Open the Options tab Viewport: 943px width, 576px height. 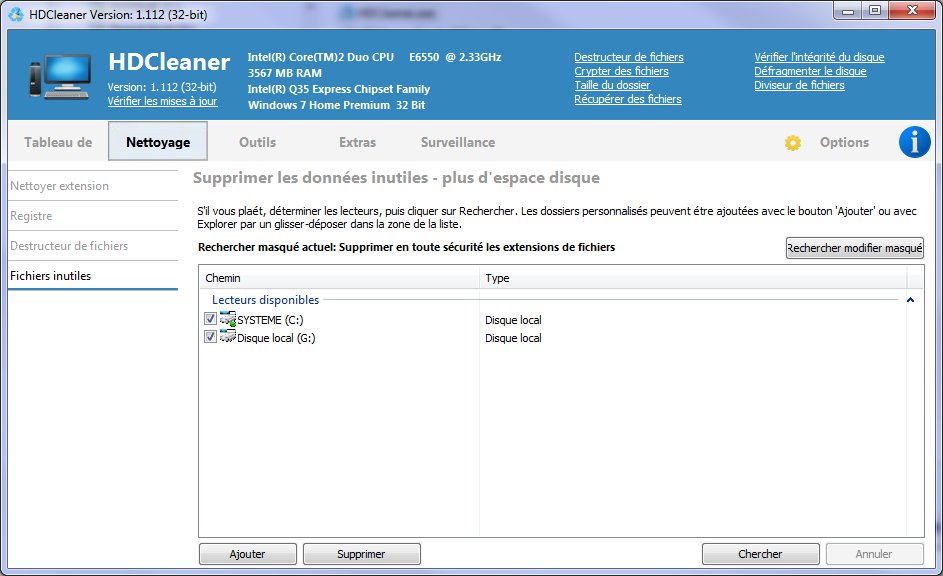coord(844,142)
